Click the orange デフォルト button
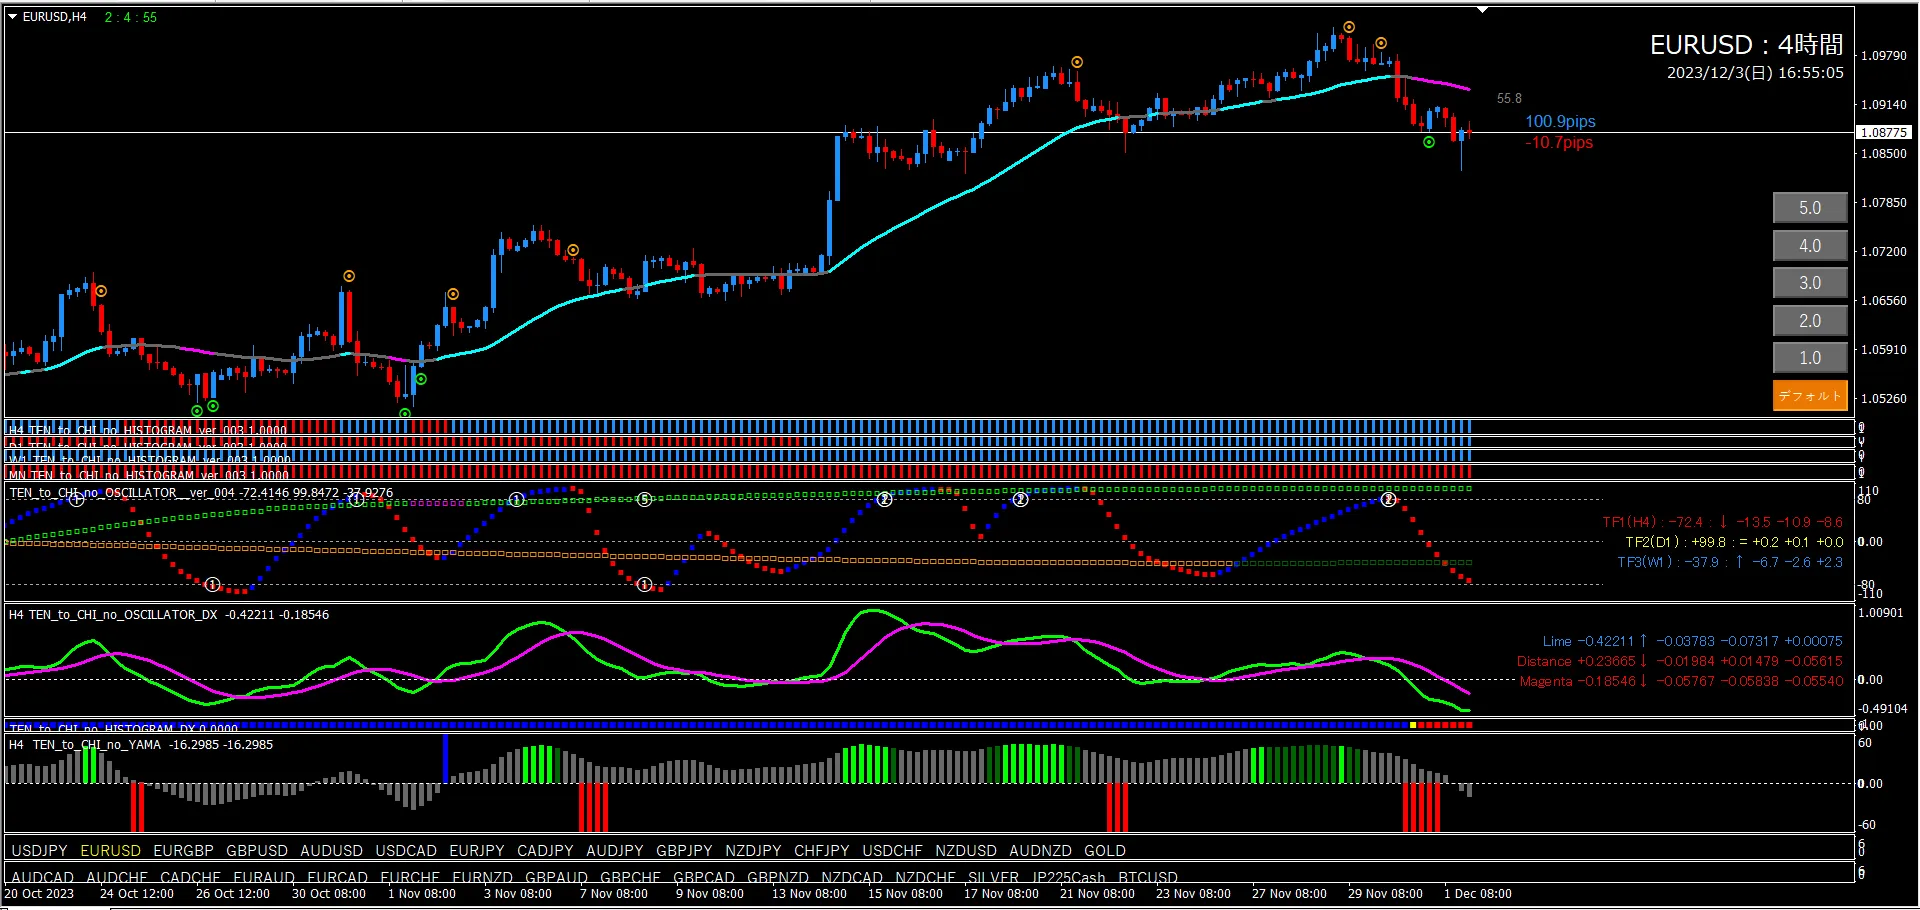Image resolution: width=1920 pixels, height=910 pixels. (x=1810, y=396)
